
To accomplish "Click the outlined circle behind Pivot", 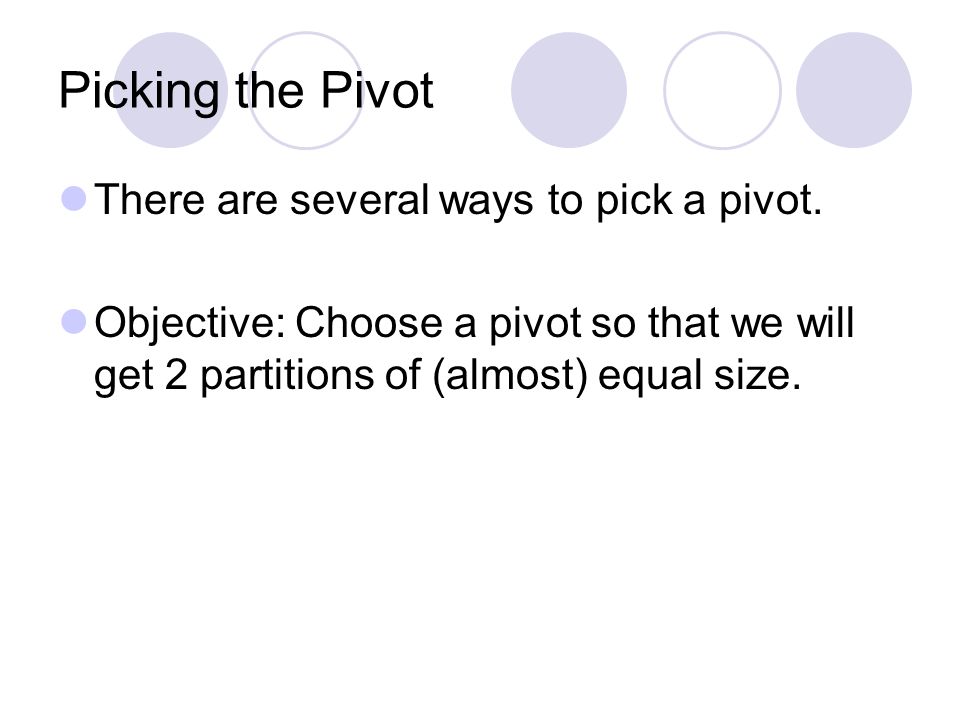I will [x=306, y=90].
